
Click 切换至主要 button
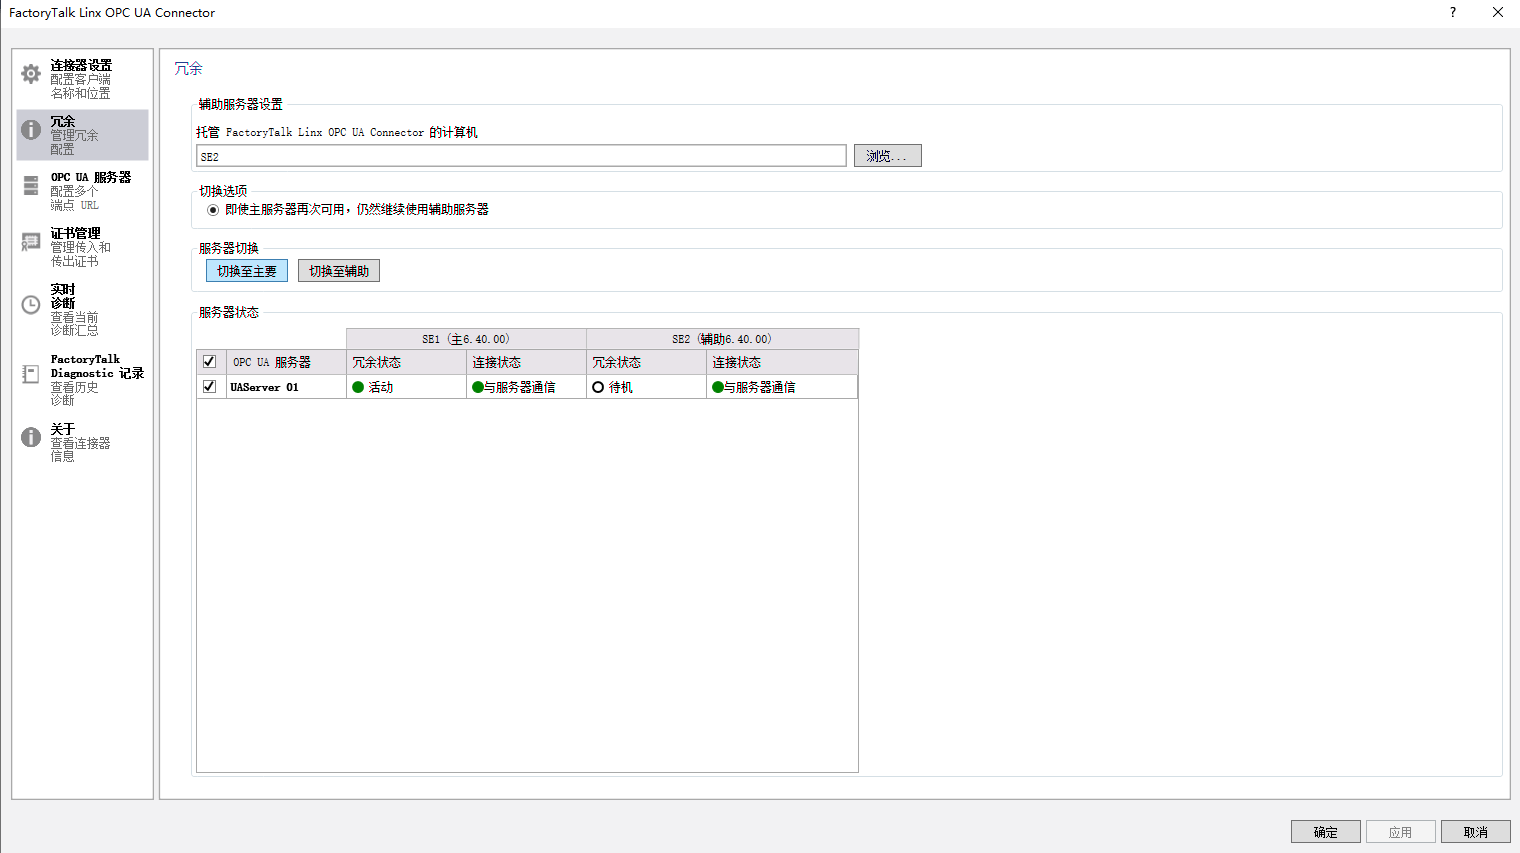tap(247, 271)
